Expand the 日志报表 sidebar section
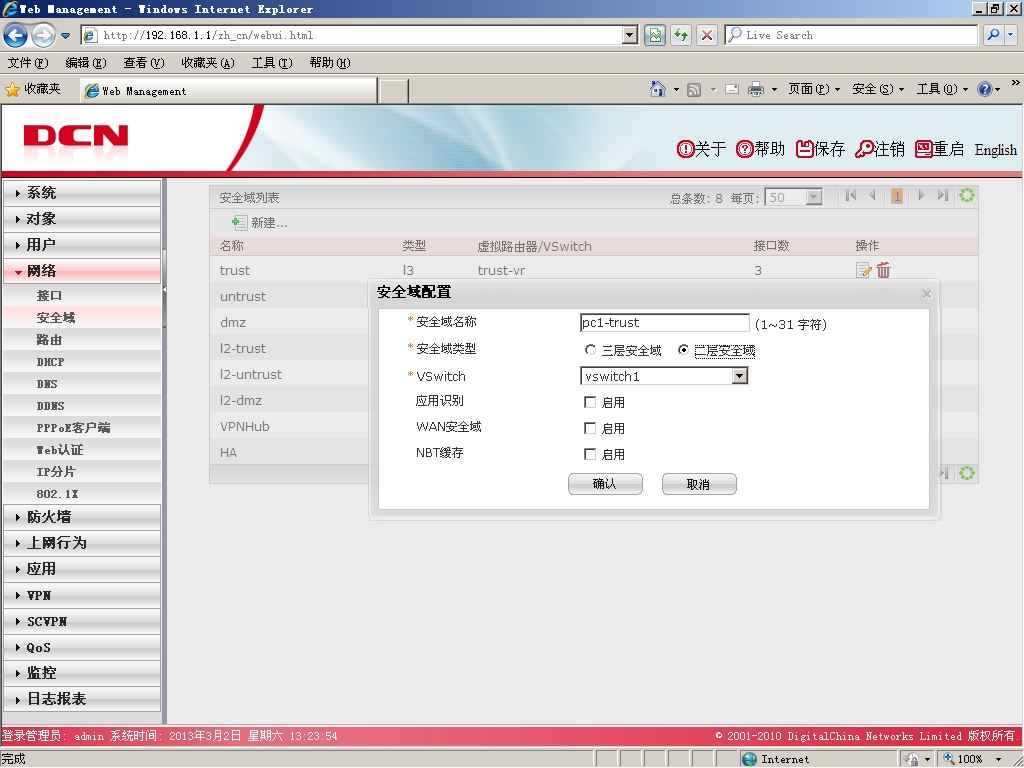The image size is (1024, 768). [x=82, y=699]
